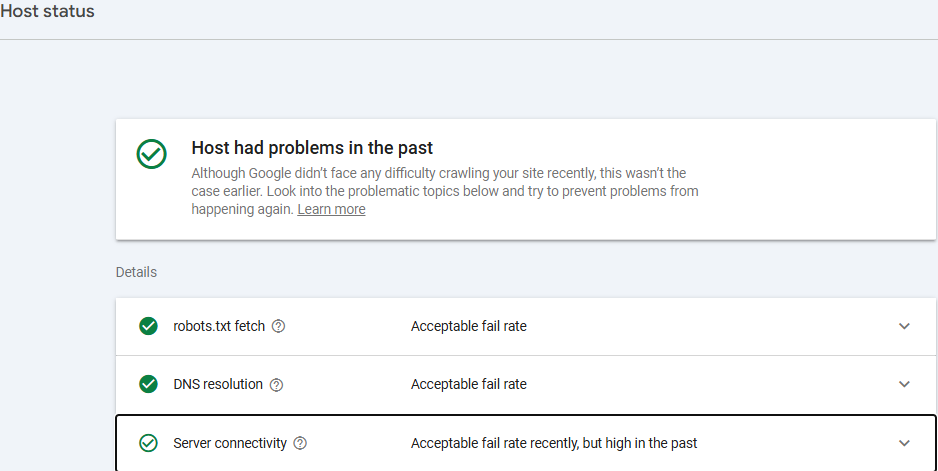Click DNS resolution's Acceptable fail rate status
Screen dimensions: 938x471
coord(468,384)
